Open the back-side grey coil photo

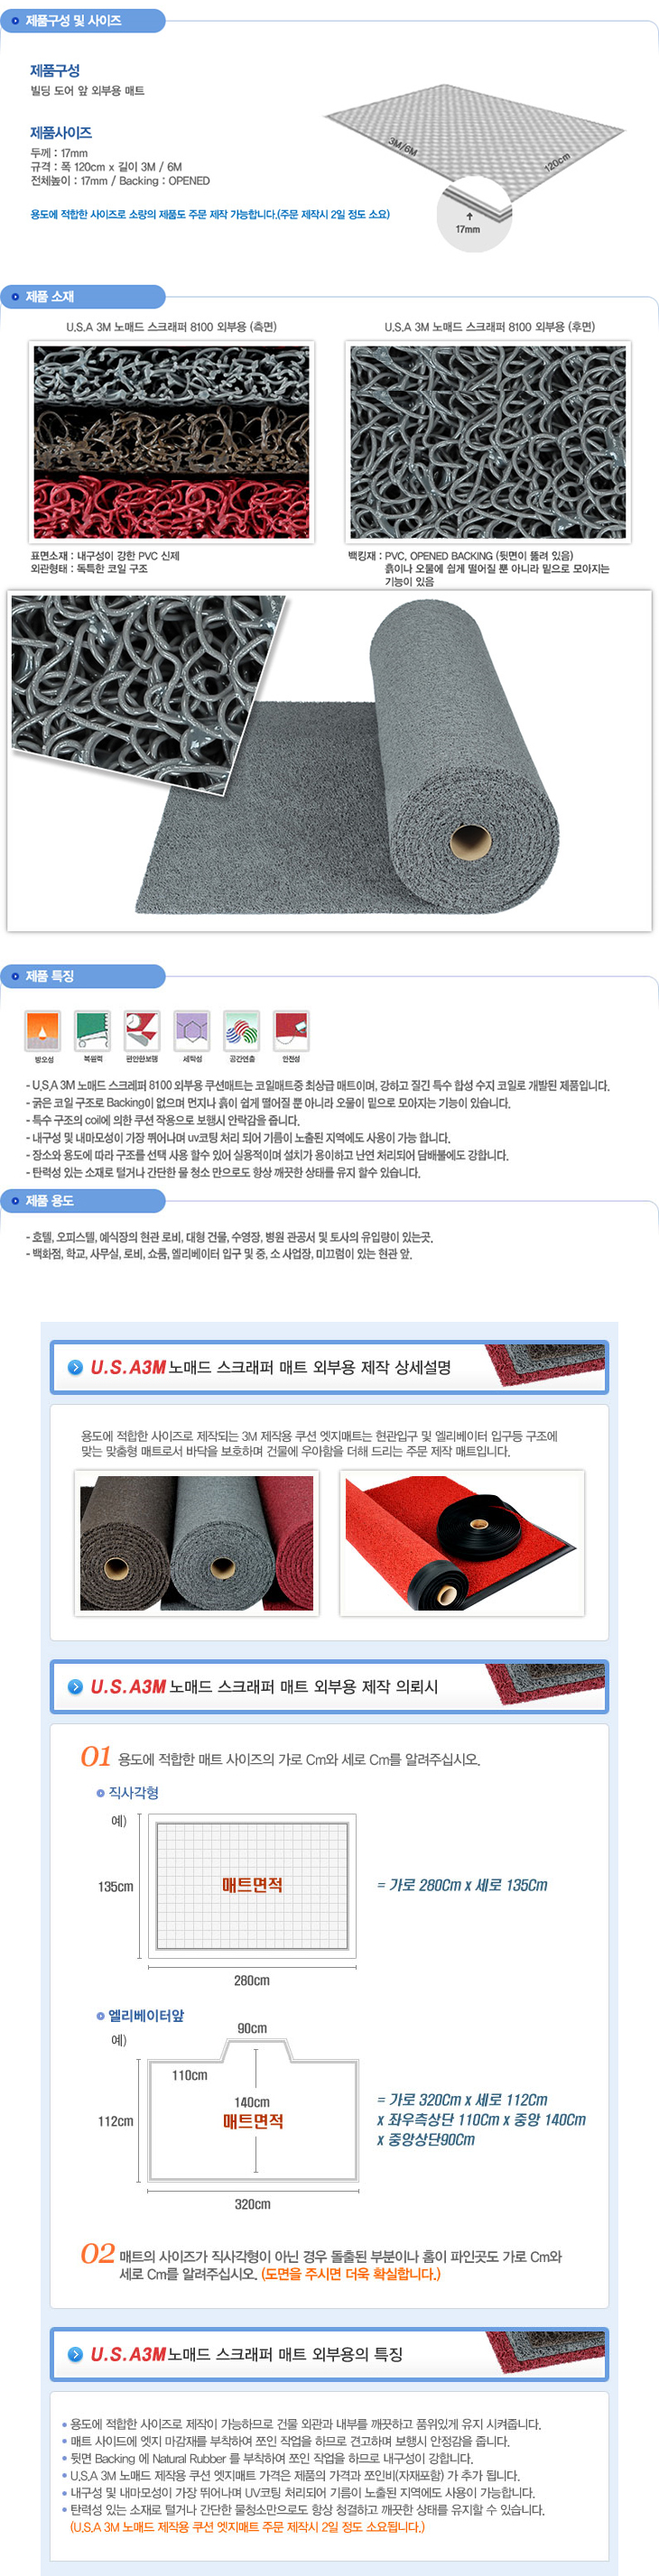click(488, 442)
